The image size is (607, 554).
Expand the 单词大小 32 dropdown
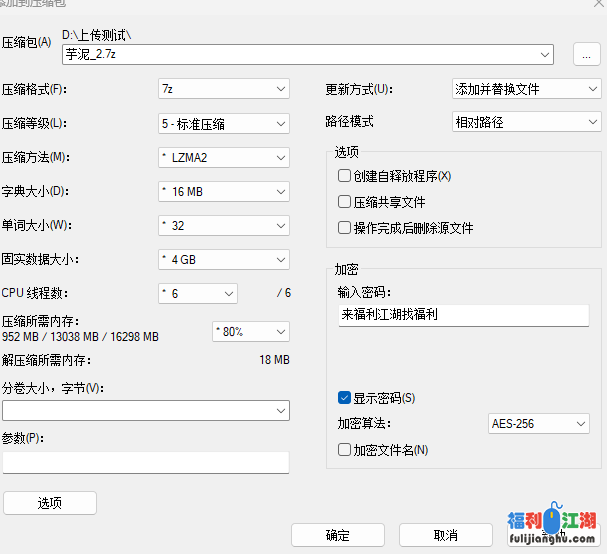(280, 226)
